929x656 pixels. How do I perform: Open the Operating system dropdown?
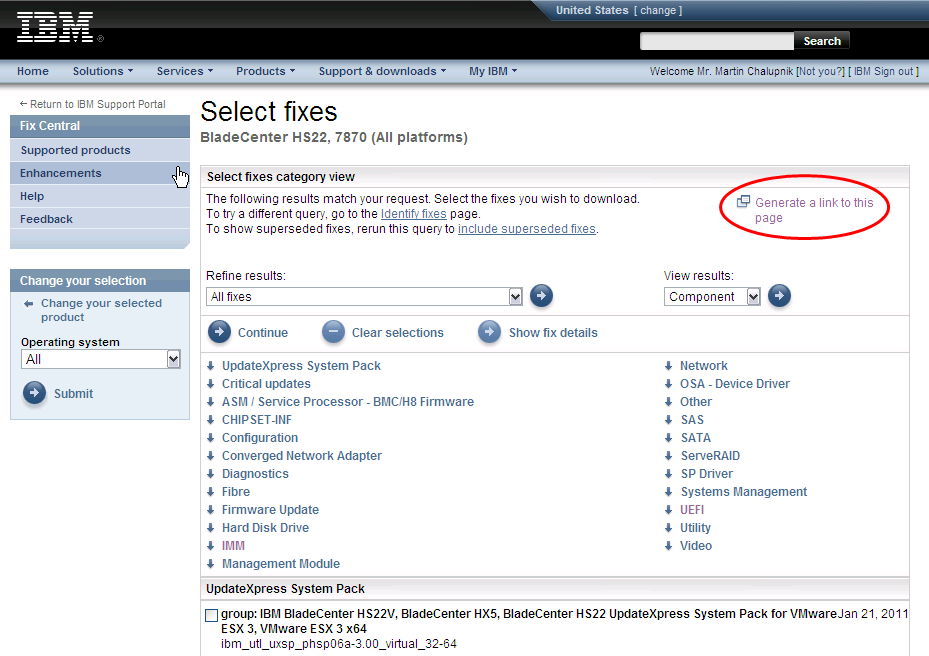coord(101,359)
